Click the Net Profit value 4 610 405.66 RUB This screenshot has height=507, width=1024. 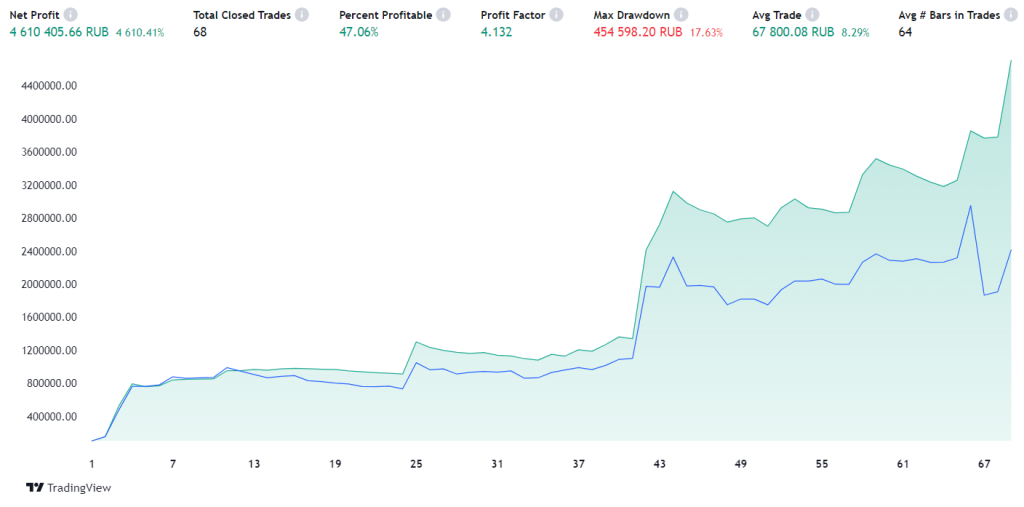[59, 32]
